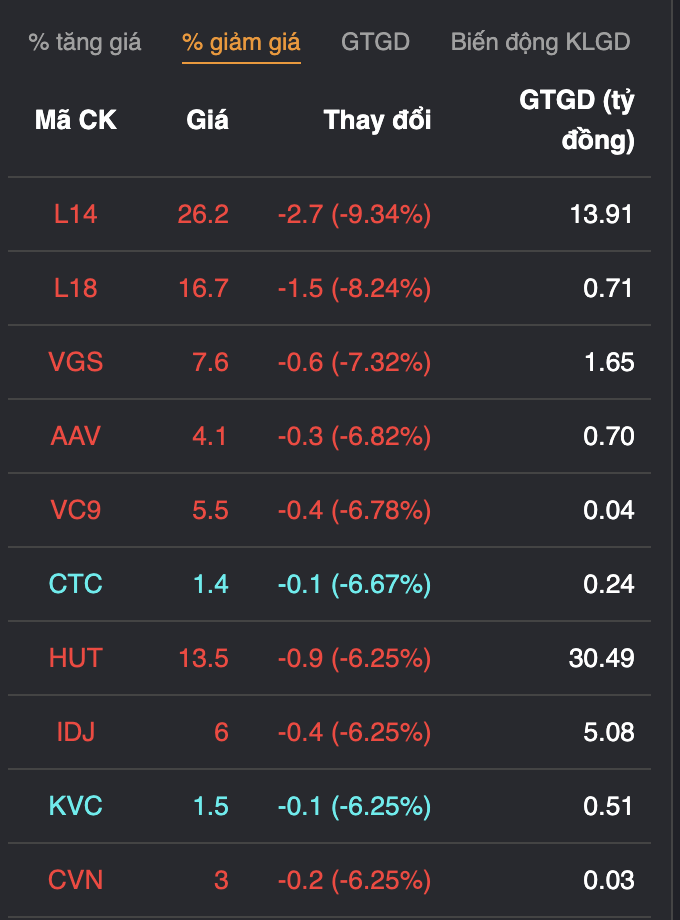The height and width of the screenshot is (920, 680).
Task: Open the VC9 stock ticker
Action: pos(76,510)
